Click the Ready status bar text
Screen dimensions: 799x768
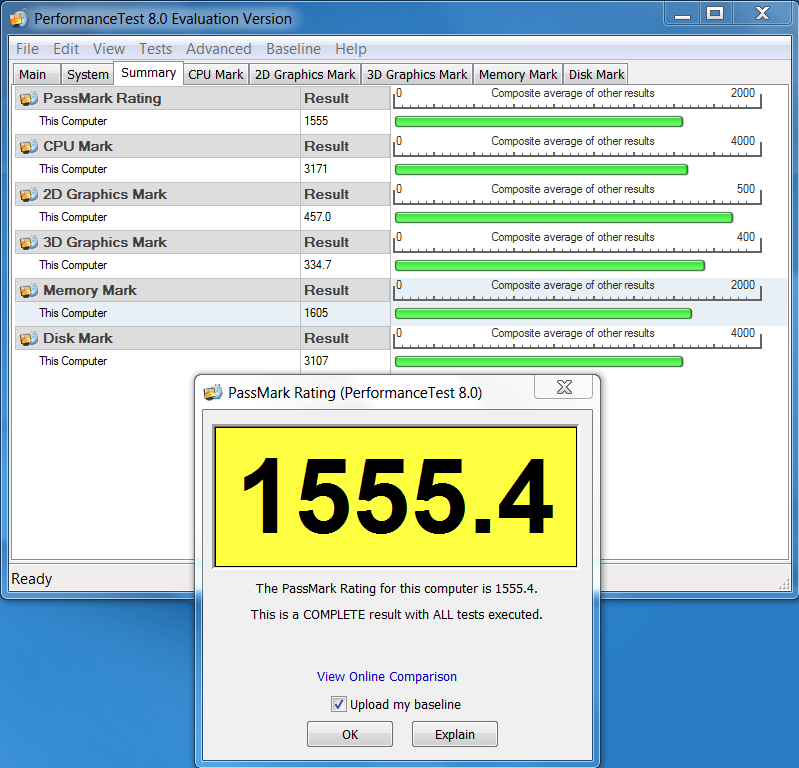click(x=32, y=579)
